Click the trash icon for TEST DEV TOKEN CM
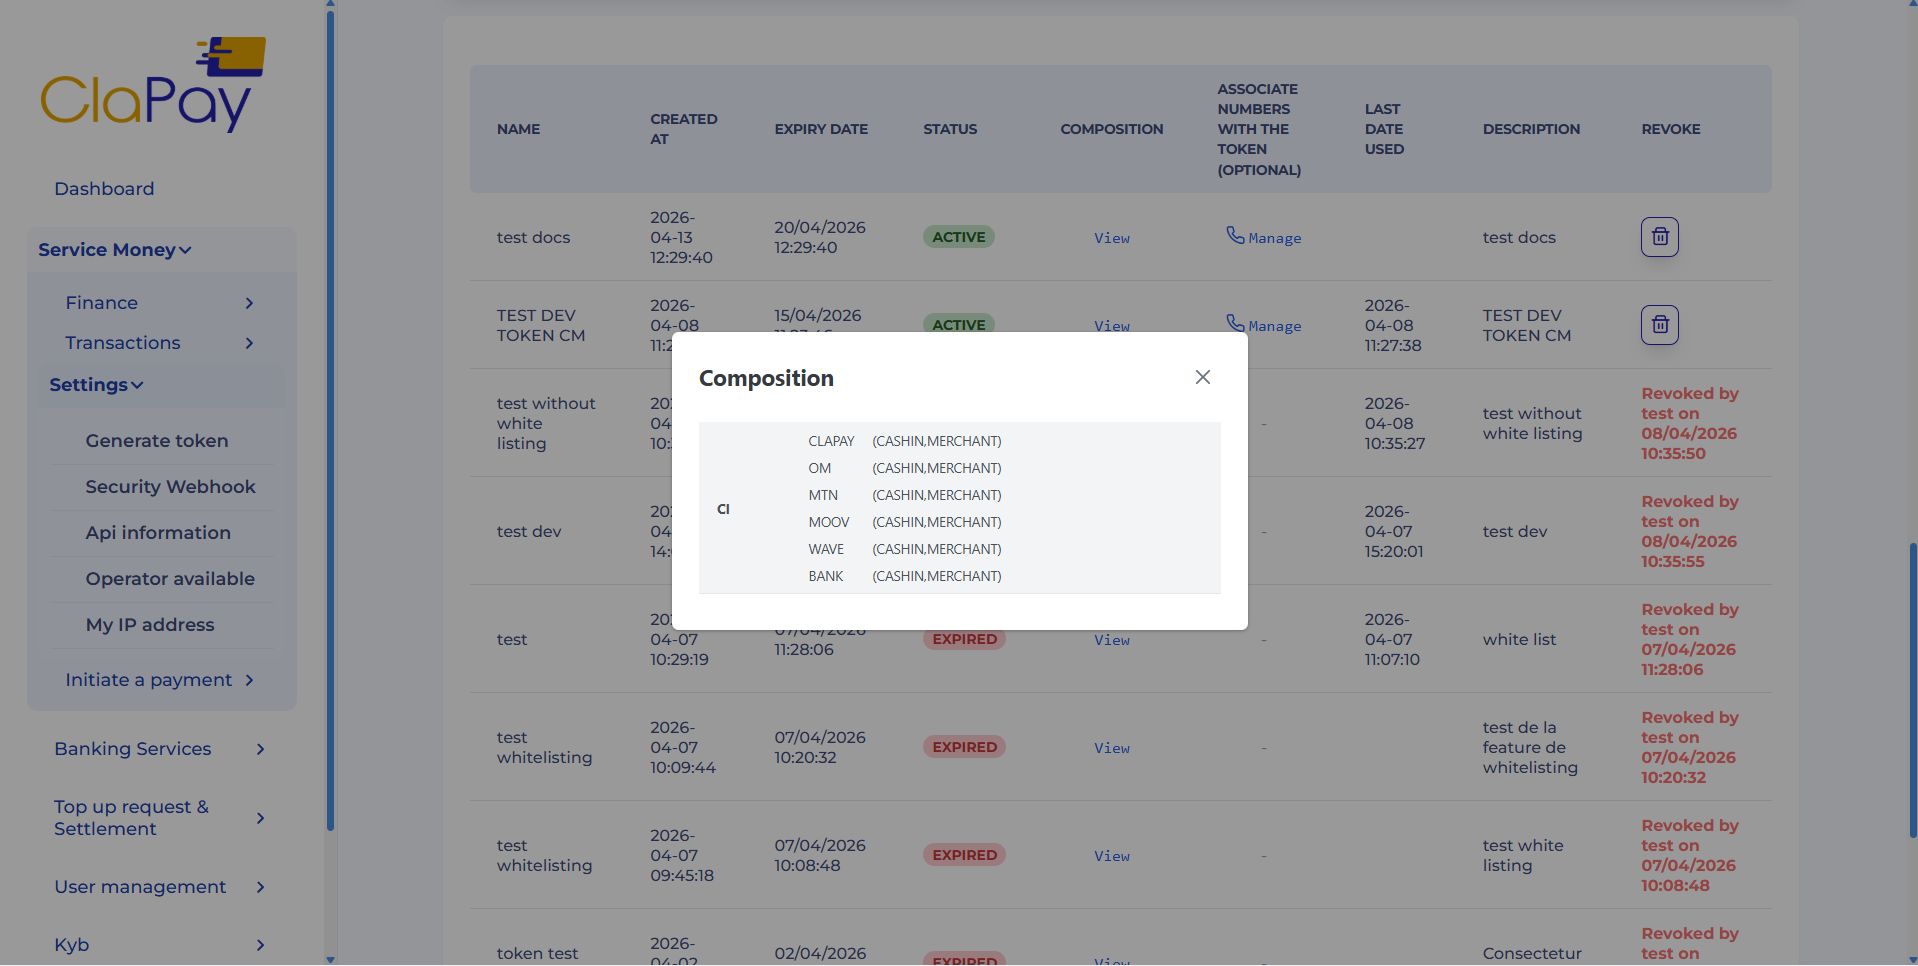The image size is (1918, 966). point(1659,324)
